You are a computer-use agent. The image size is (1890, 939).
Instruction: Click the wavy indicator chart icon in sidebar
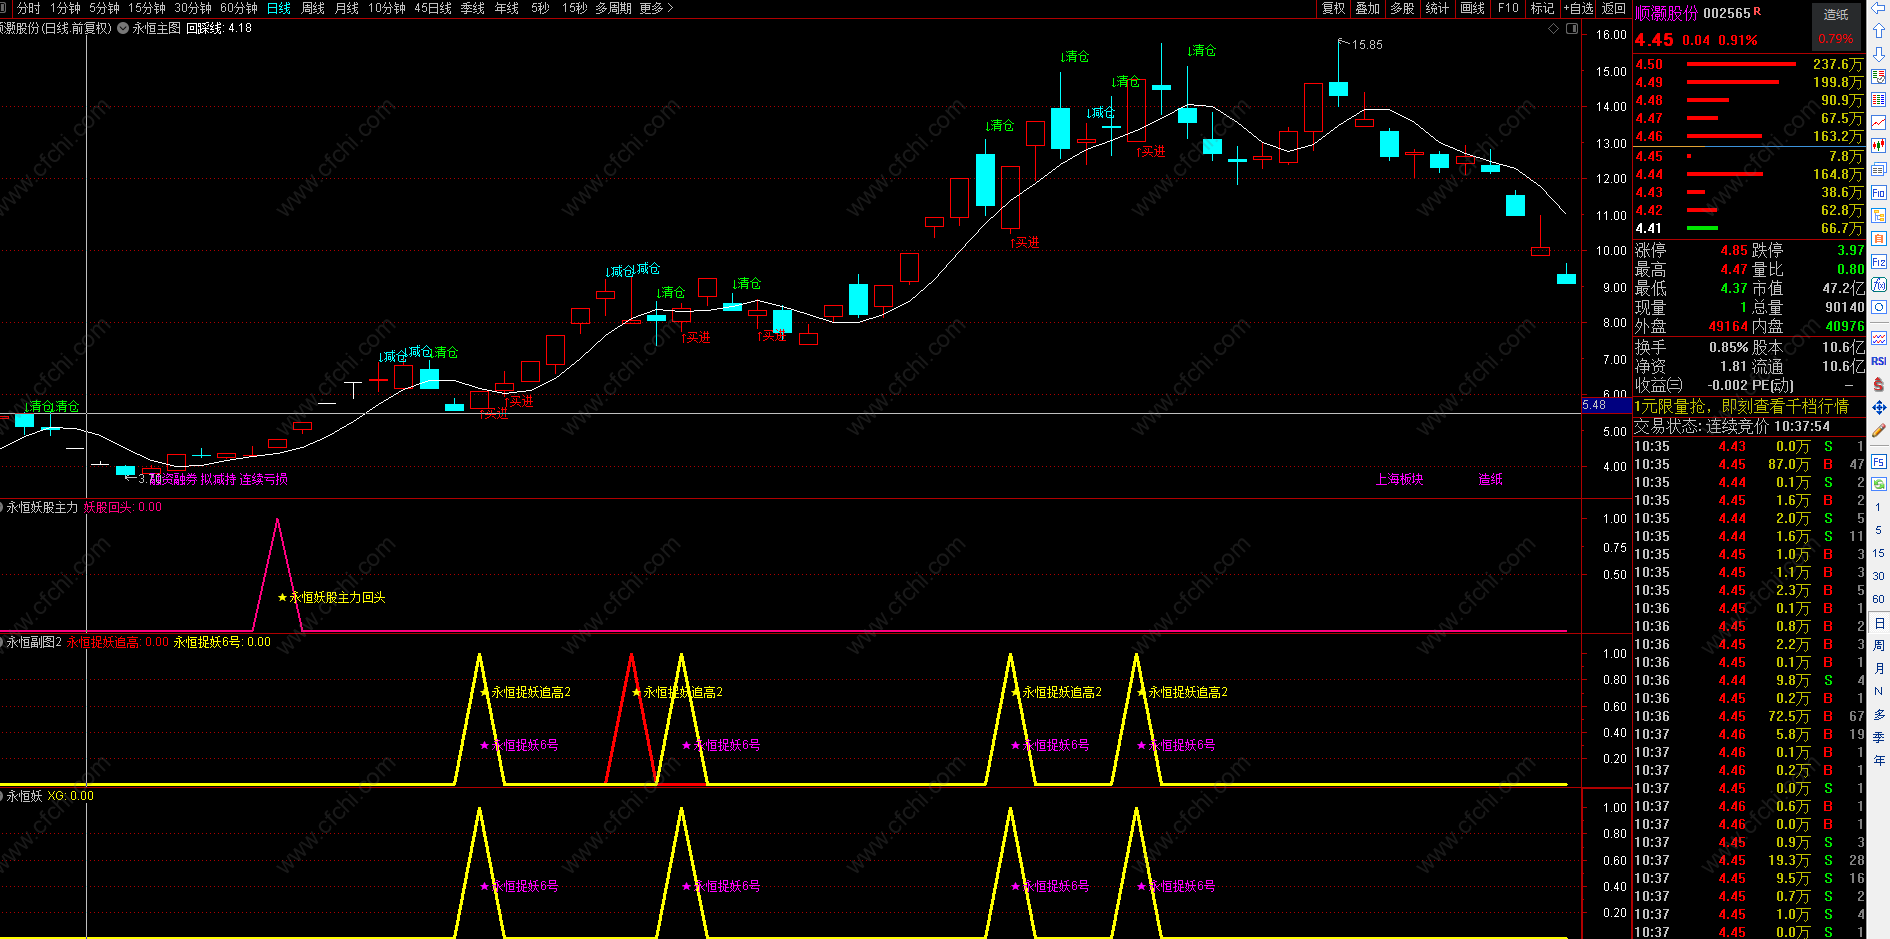1879,338
